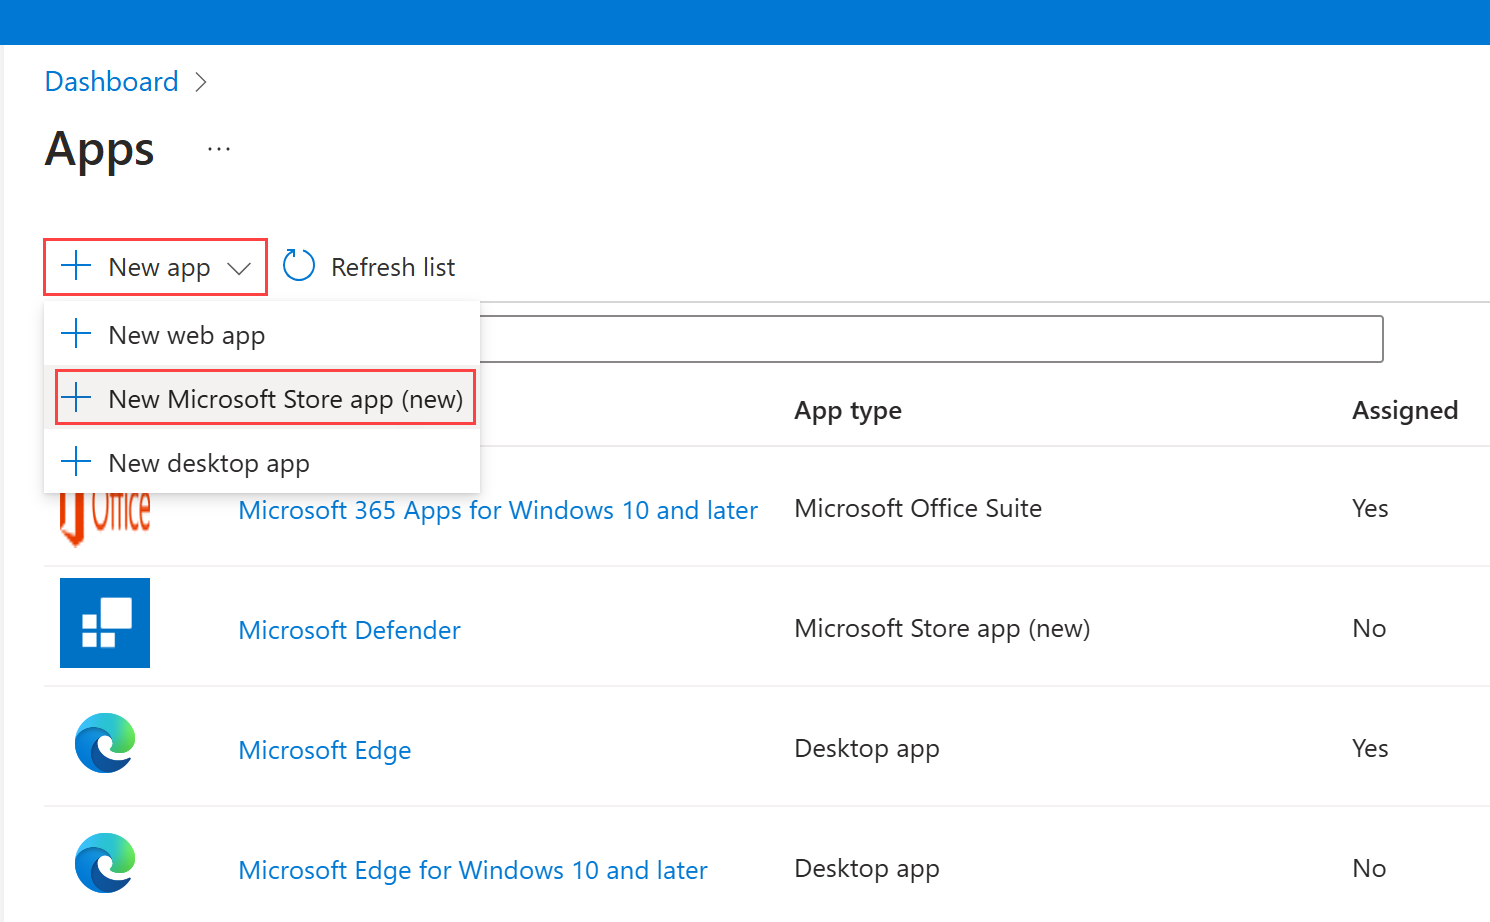
Task: Select New web app from the menu
Action: pyautogui.click(x=186, y=334)
